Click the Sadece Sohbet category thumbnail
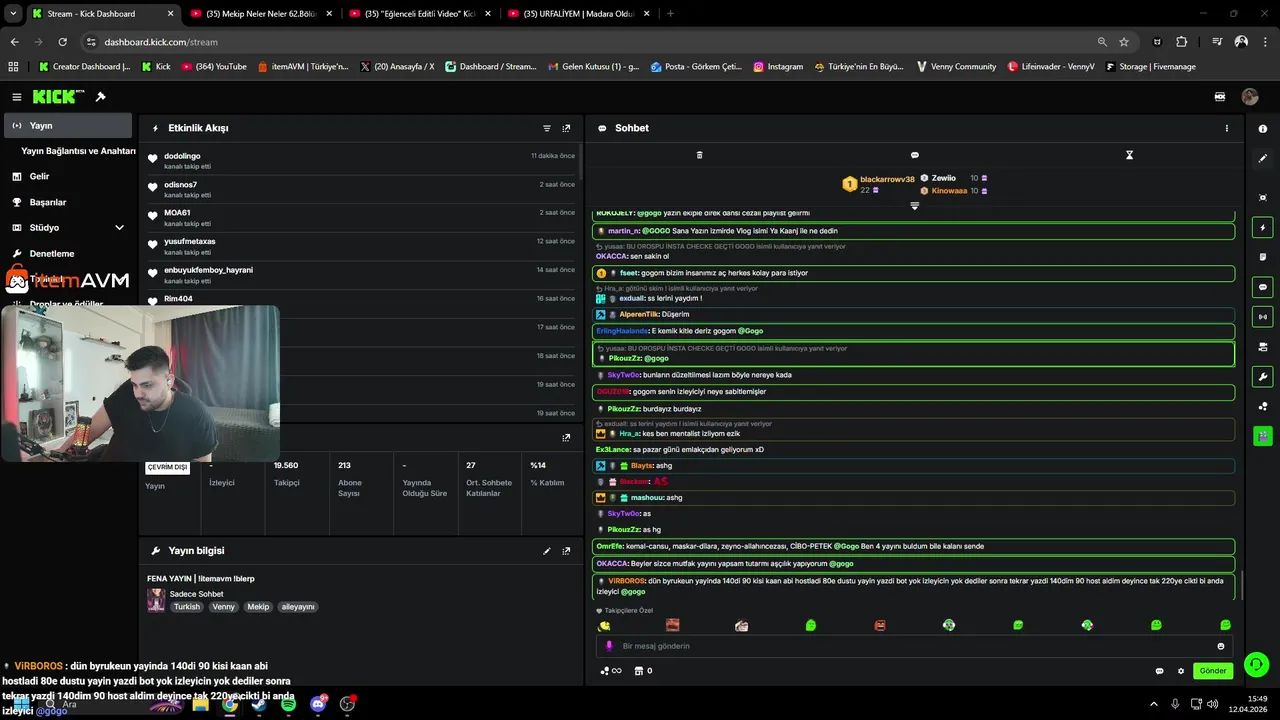The width and height of the screenshot is (1280, 720). point(156,600)
